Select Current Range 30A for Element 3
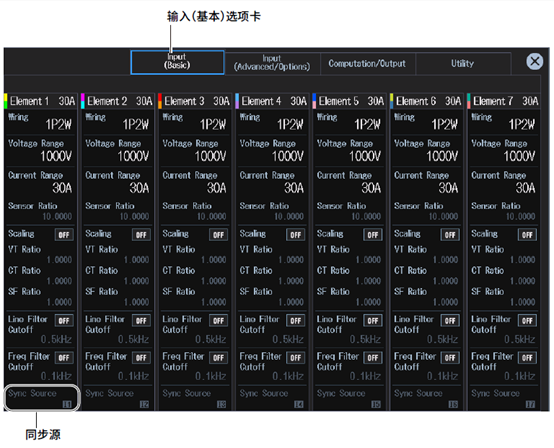 click(195, 182)
